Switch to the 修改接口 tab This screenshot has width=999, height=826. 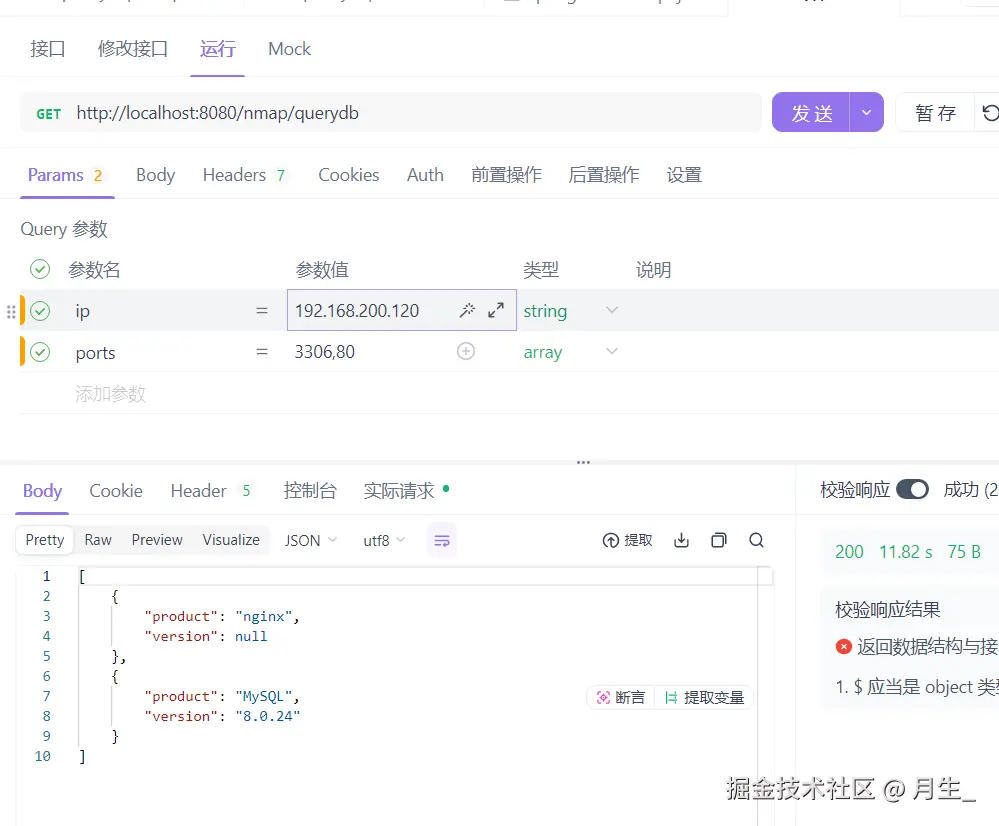coord(133,49)
